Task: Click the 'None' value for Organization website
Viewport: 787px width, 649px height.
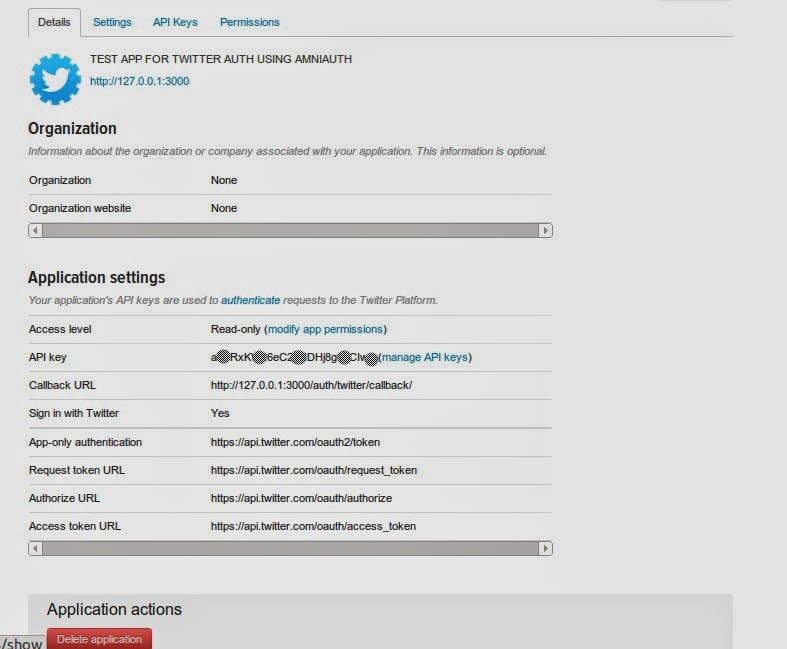Action: [x=224, y=208]
